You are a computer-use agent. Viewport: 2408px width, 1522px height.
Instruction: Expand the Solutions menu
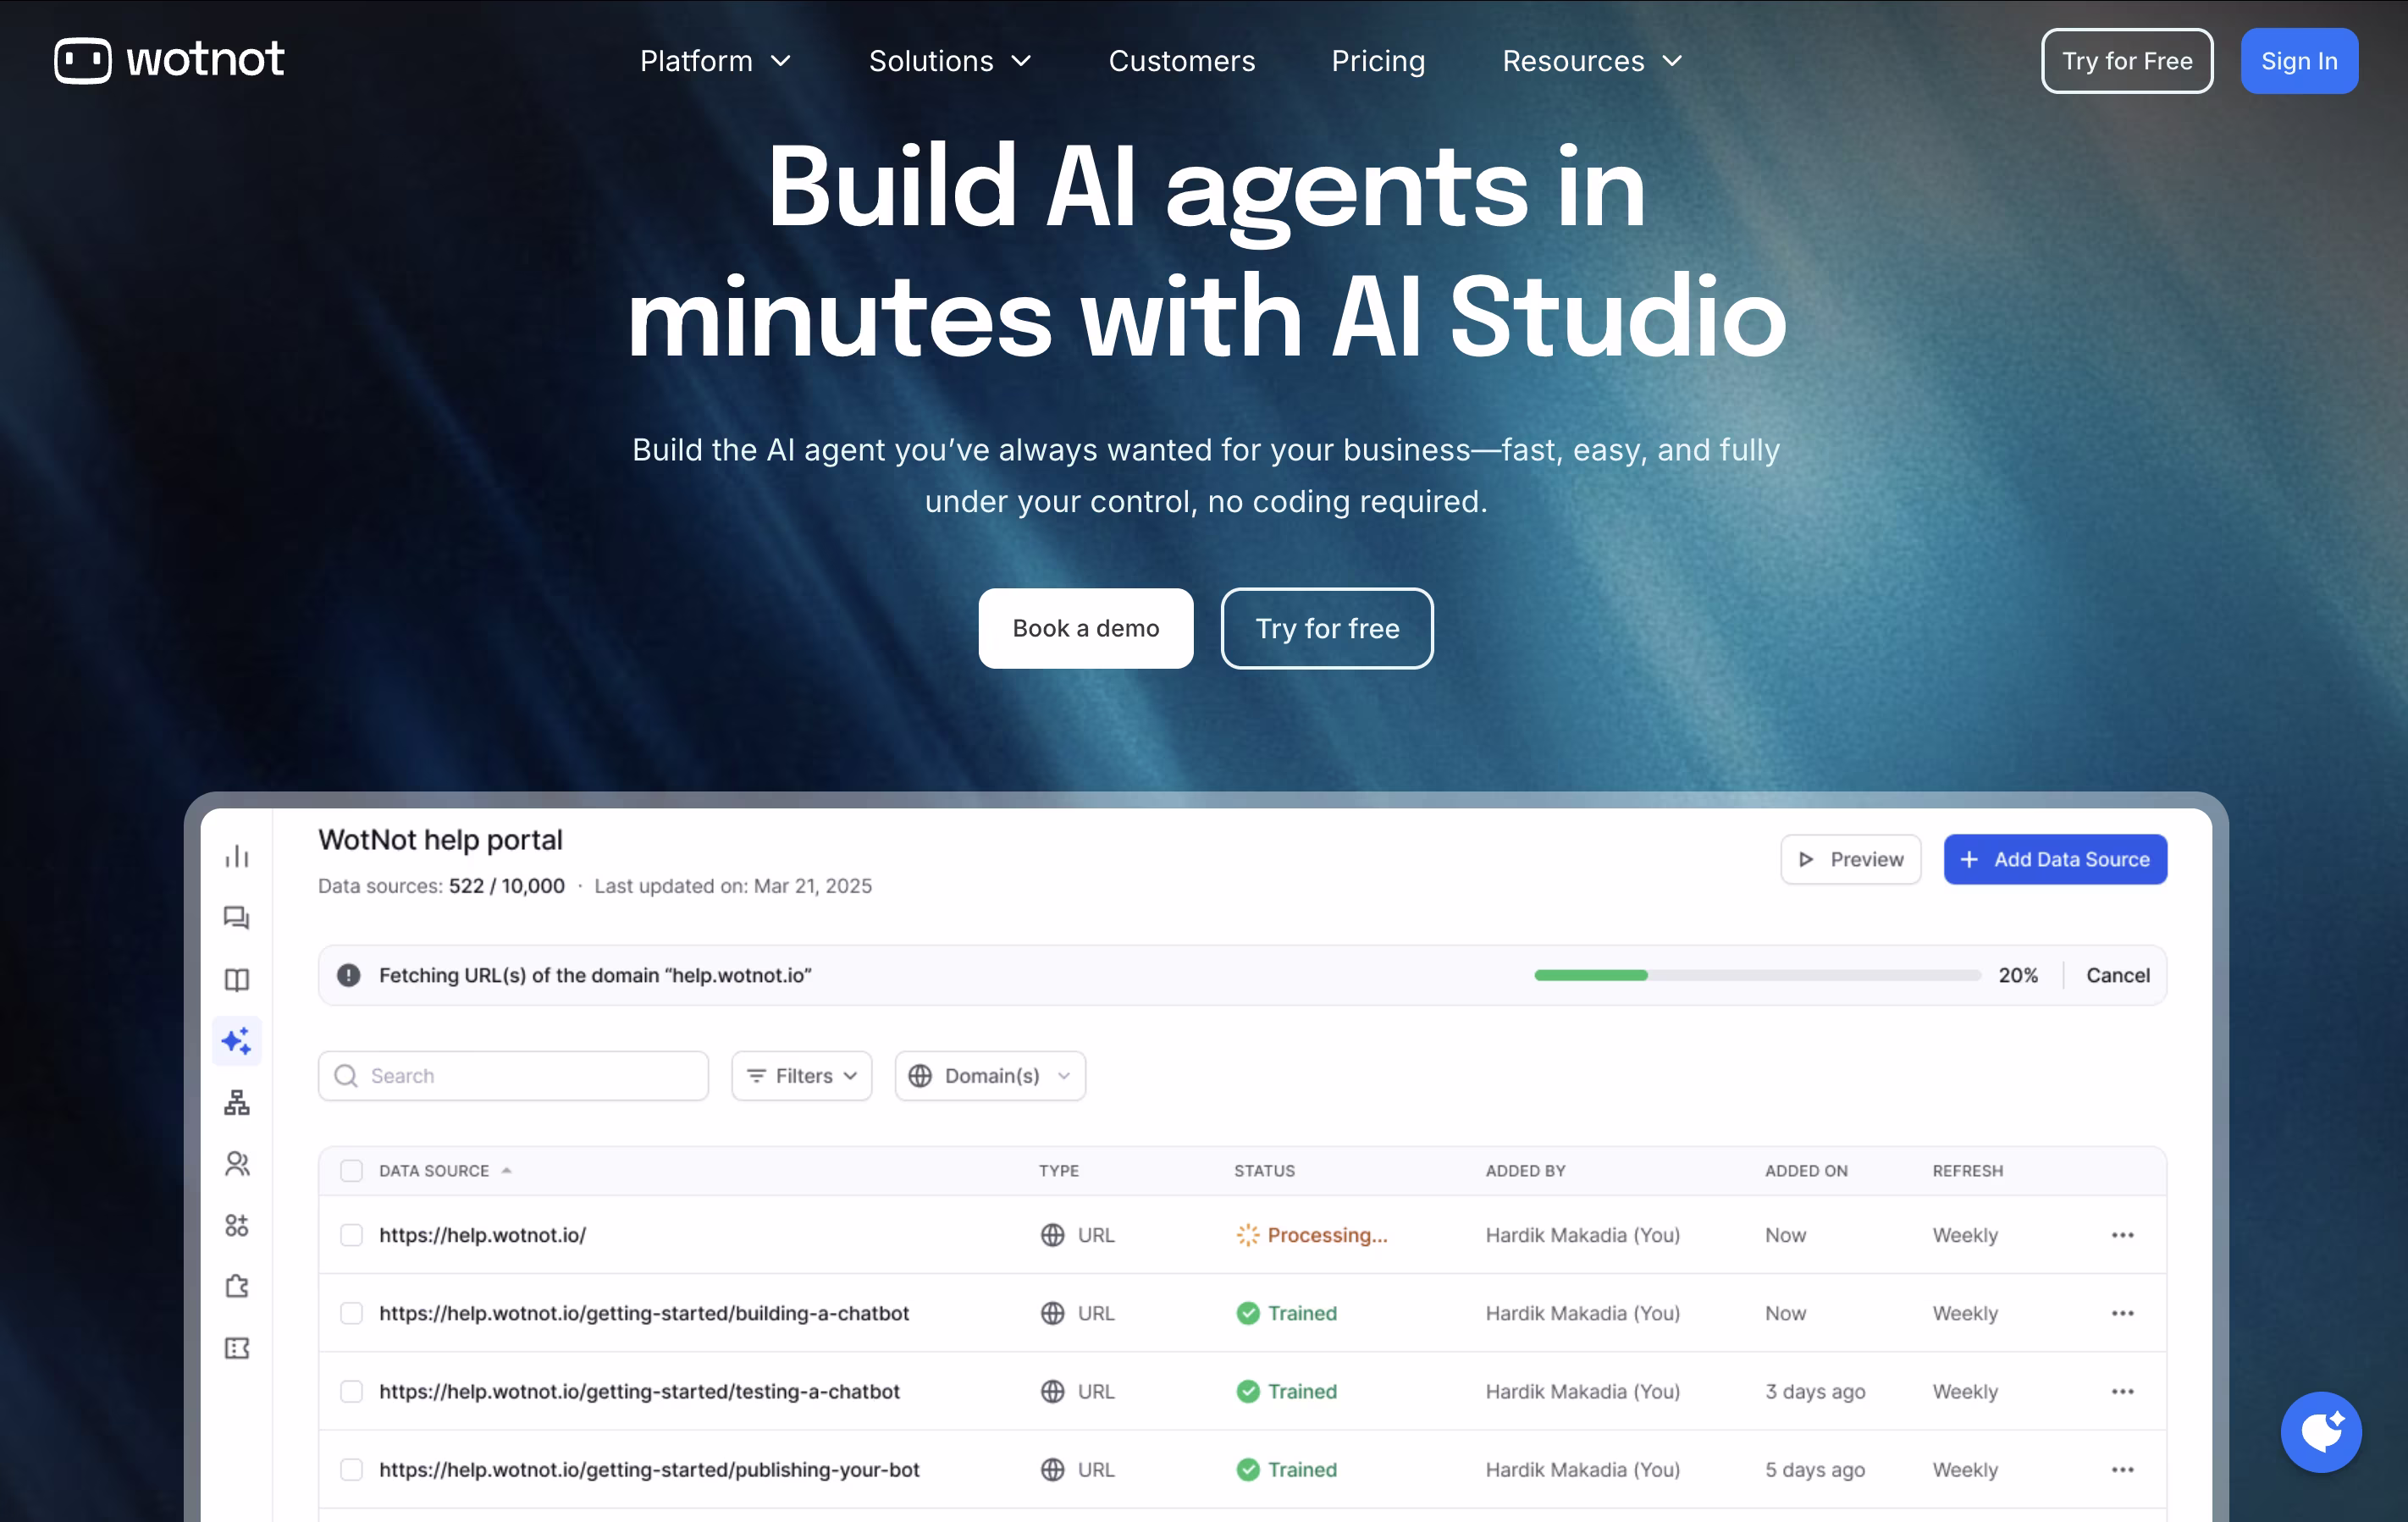[x=949, y=61]
